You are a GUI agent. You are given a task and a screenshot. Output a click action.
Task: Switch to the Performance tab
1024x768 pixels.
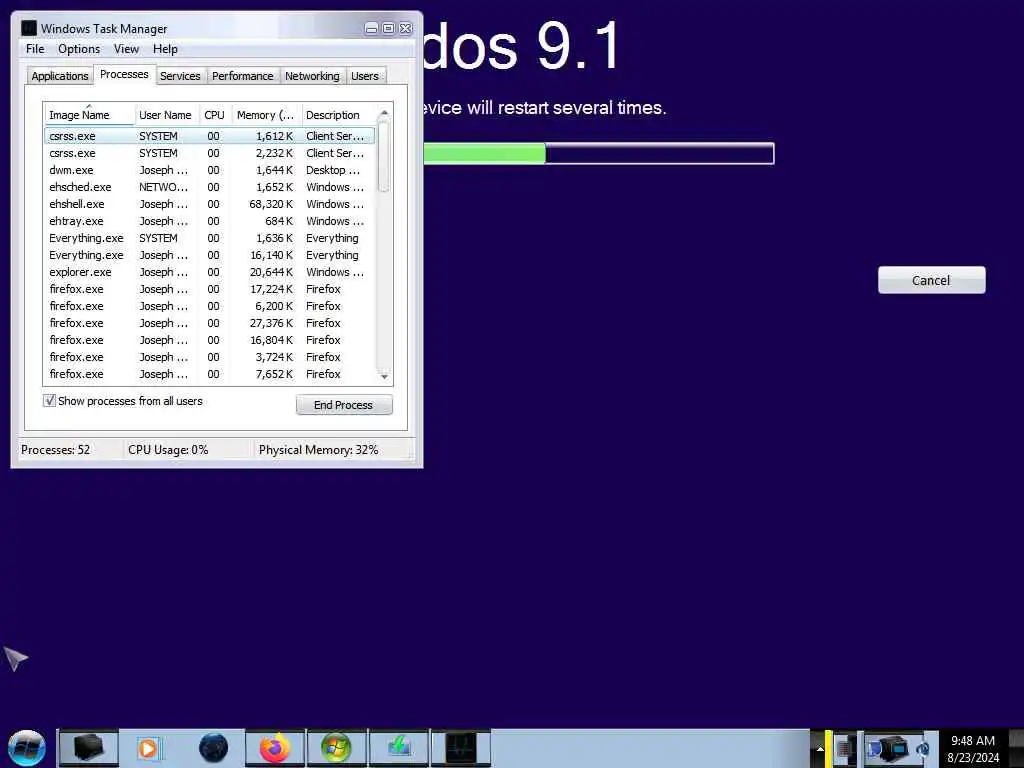pos(242,76)
